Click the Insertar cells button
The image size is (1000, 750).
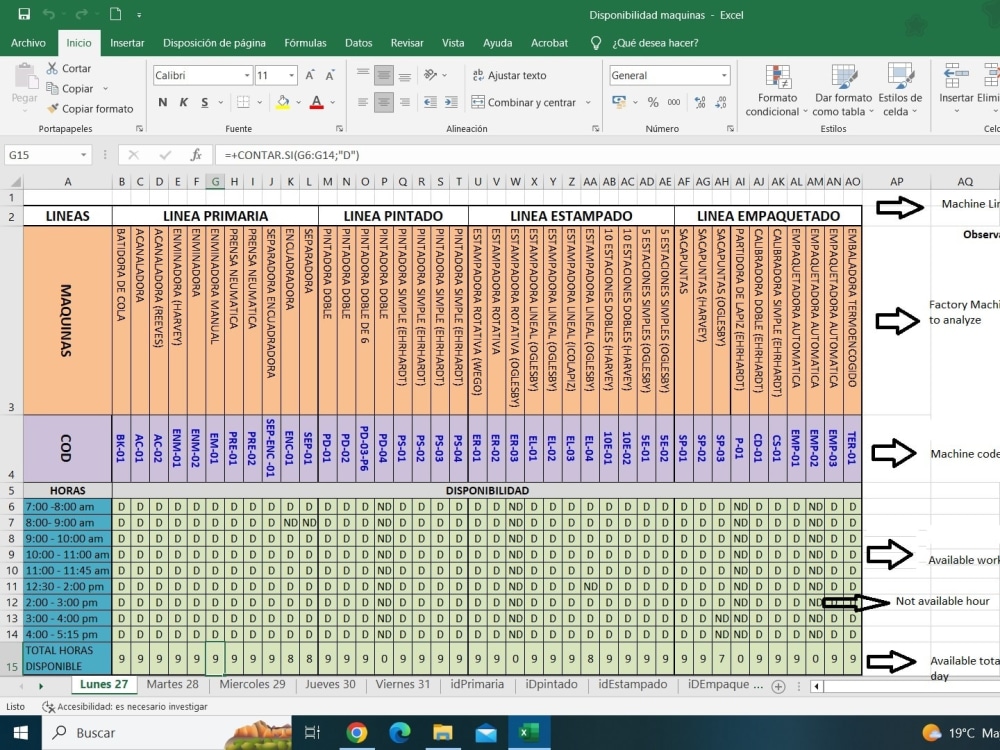click(x=956, y=88)
